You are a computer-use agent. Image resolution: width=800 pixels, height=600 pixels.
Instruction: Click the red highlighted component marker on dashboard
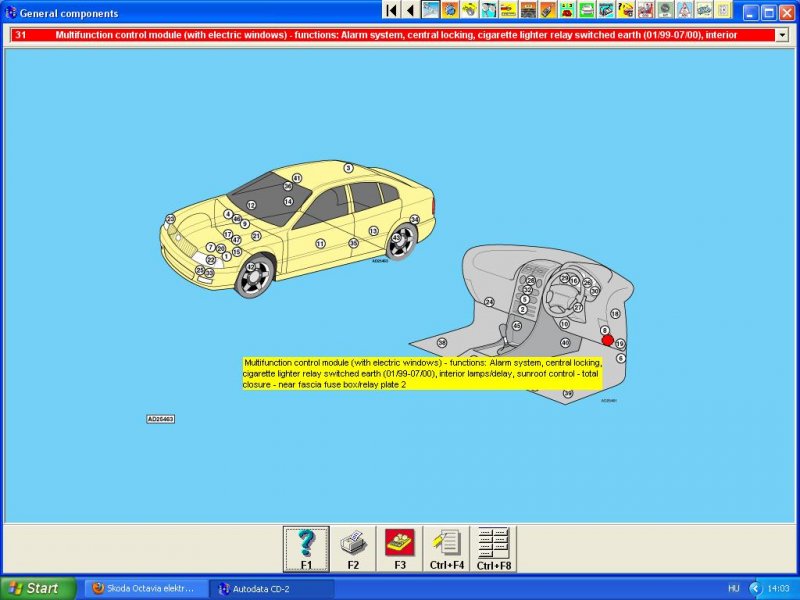607,340
